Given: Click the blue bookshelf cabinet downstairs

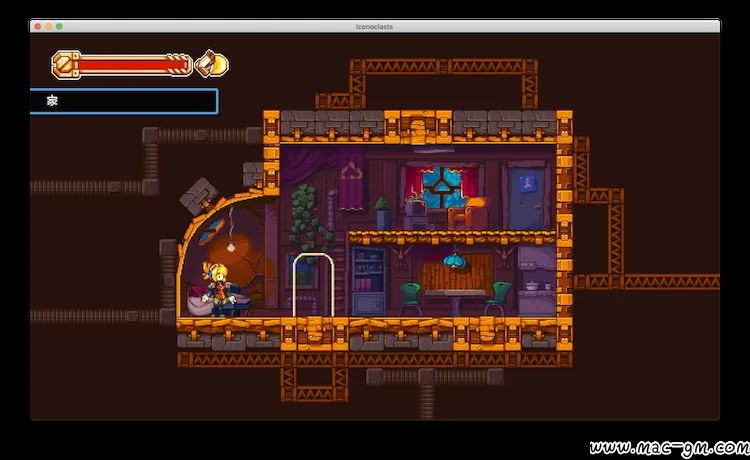Looking at the screenshot, I should 368,282.
